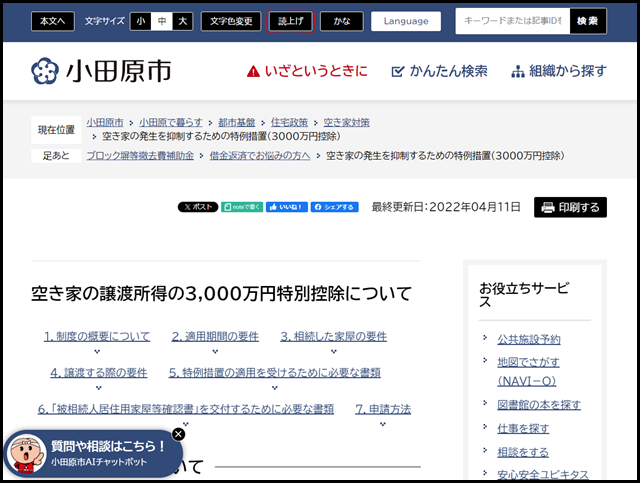Open 組織から探す menu
640x483 pixels.
tap(559, 71)
